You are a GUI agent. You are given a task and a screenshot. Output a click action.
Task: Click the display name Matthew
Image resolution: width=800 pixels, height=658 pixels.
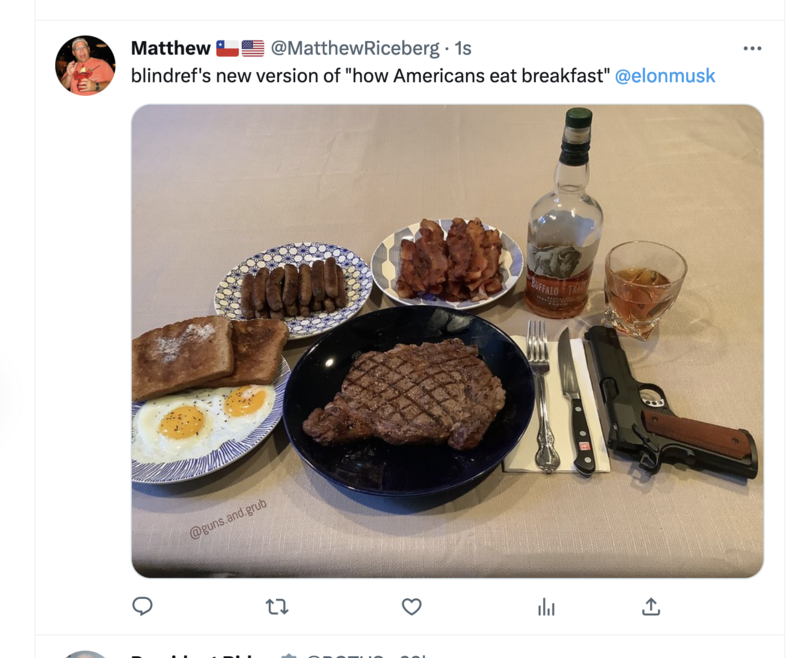(170, 48)
